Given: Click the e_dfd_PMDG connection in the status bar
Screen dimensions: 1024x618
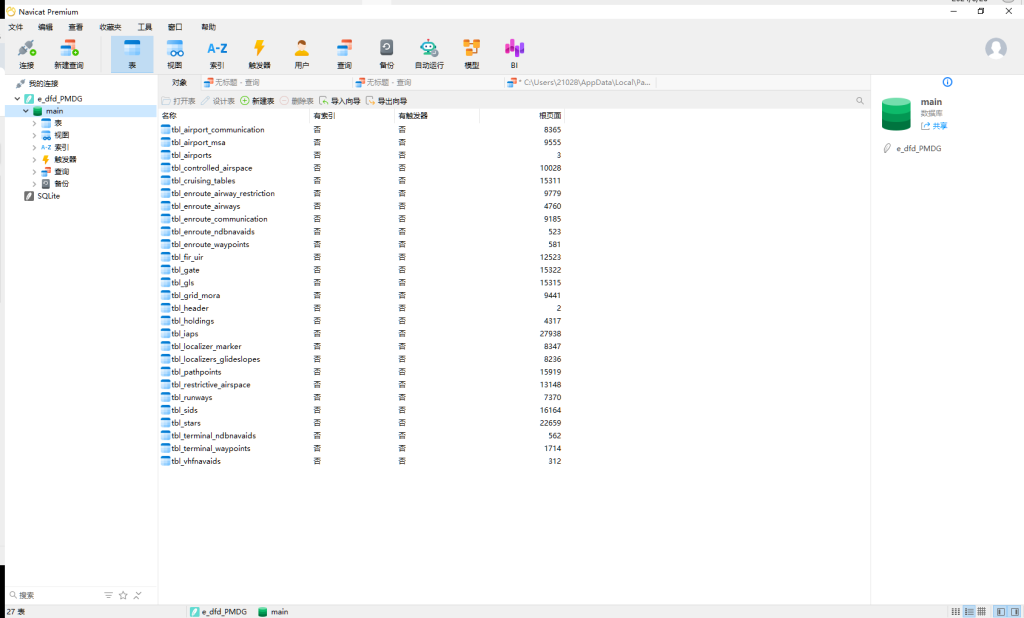Looking at the screenshot, I should point(219,611).
